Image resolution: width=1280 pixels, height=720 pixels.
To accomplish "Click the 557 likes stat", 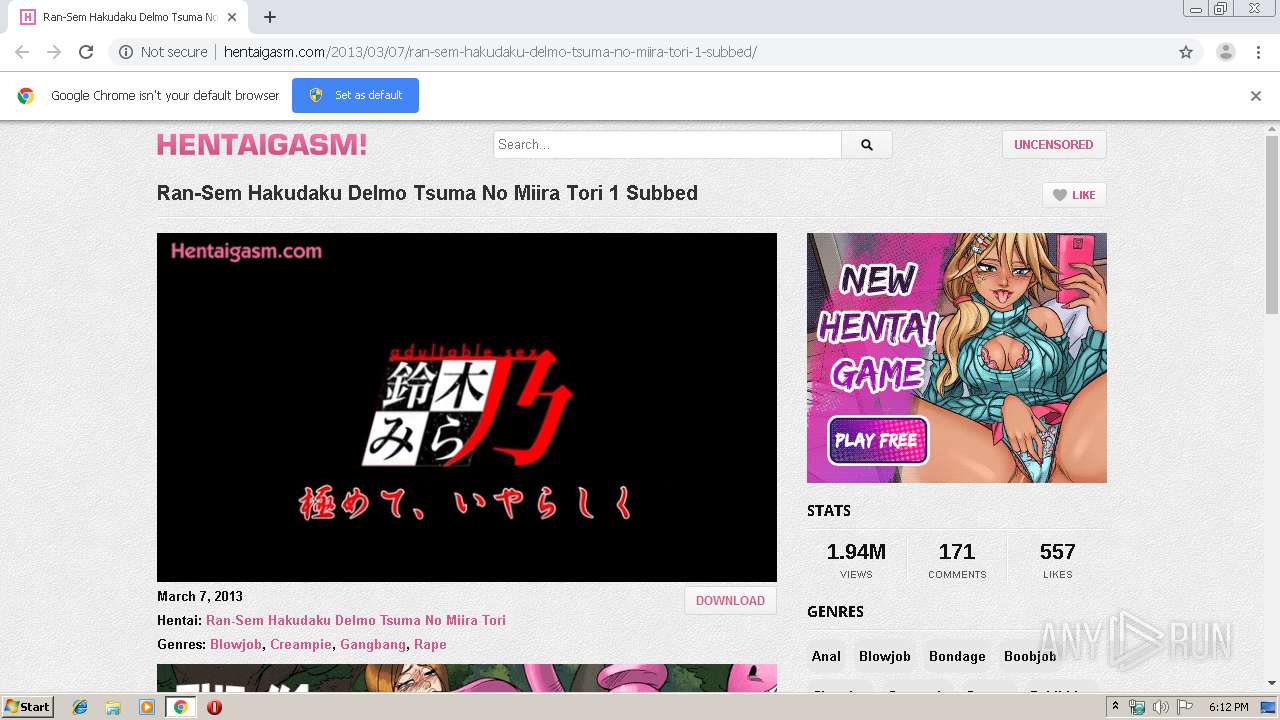I will click(1057, 560).
